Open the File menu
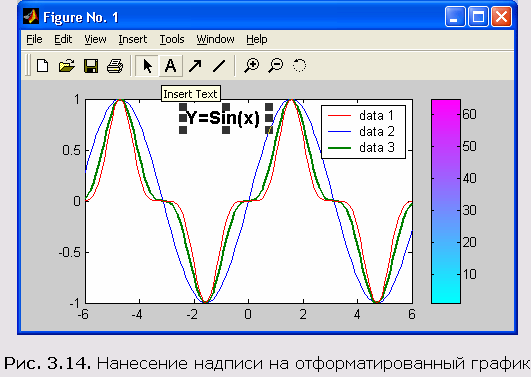Image resolution: width=531 pixels, height=377 pixels. [x=34, y=39]
